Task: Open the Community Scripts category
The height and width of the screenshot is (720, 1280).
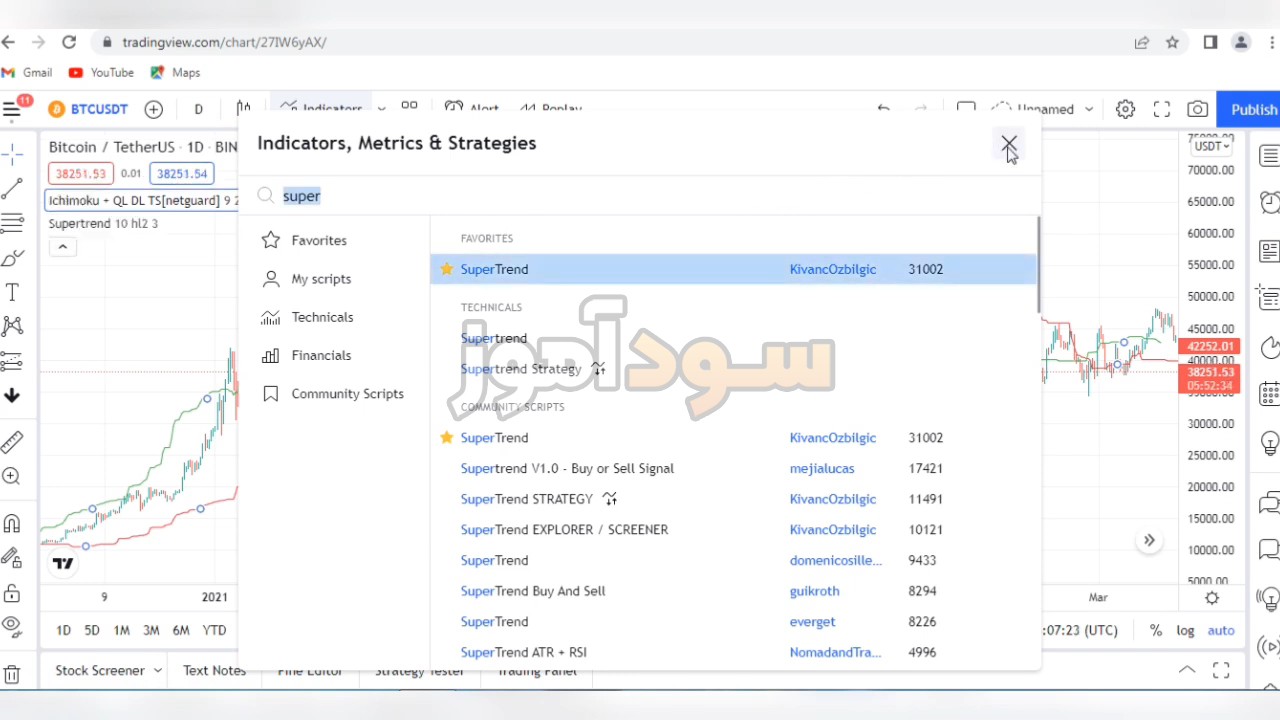Action: pos(347,394)
